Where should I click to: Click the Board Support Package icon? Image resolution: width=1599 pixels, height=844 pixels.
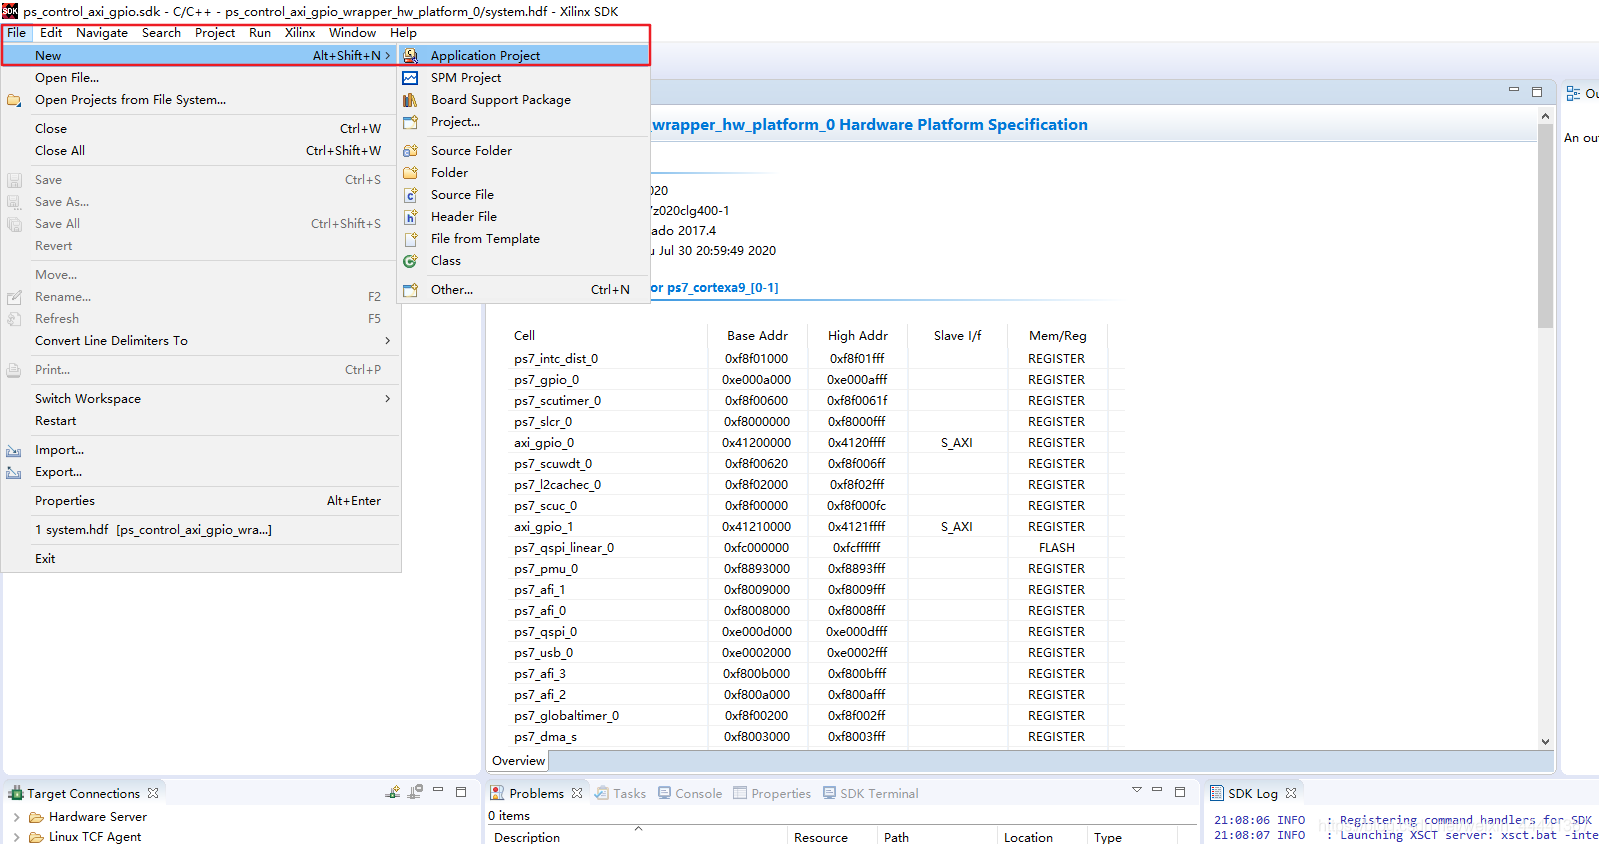point(411,100)
